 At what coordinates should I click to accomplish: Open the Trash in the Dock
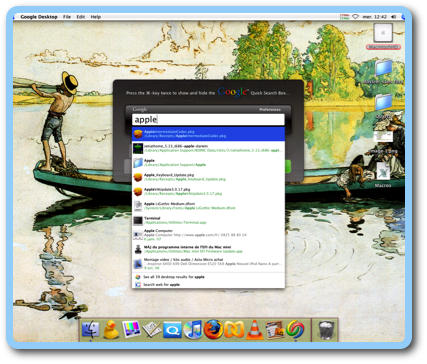tap(326, 329)
